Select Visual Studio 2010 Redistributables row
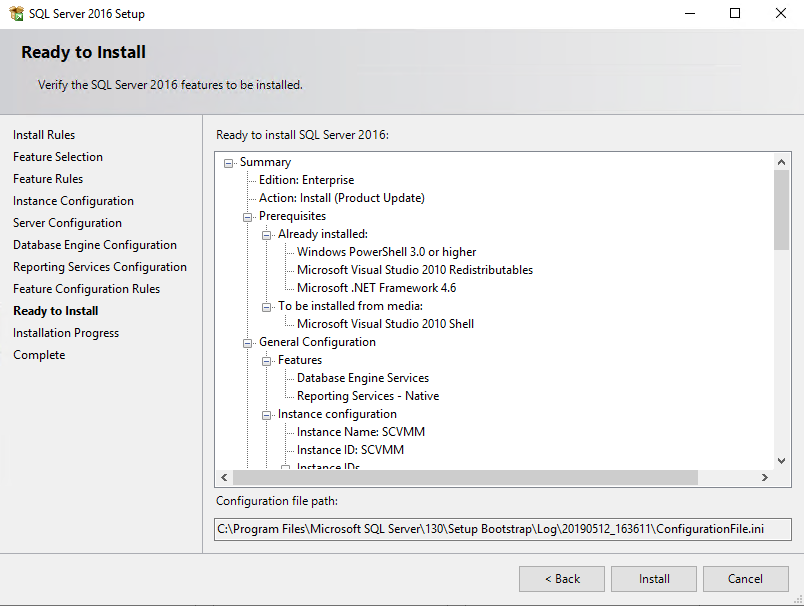The image size is (804, 606). click(415, 270)
